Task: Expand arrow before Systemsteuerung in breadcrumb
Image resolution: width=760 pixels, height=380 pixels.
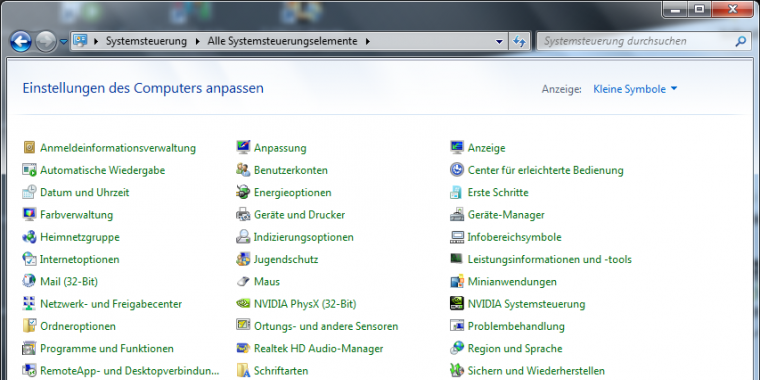Action: pyautogui.click(x=96, y=42)
